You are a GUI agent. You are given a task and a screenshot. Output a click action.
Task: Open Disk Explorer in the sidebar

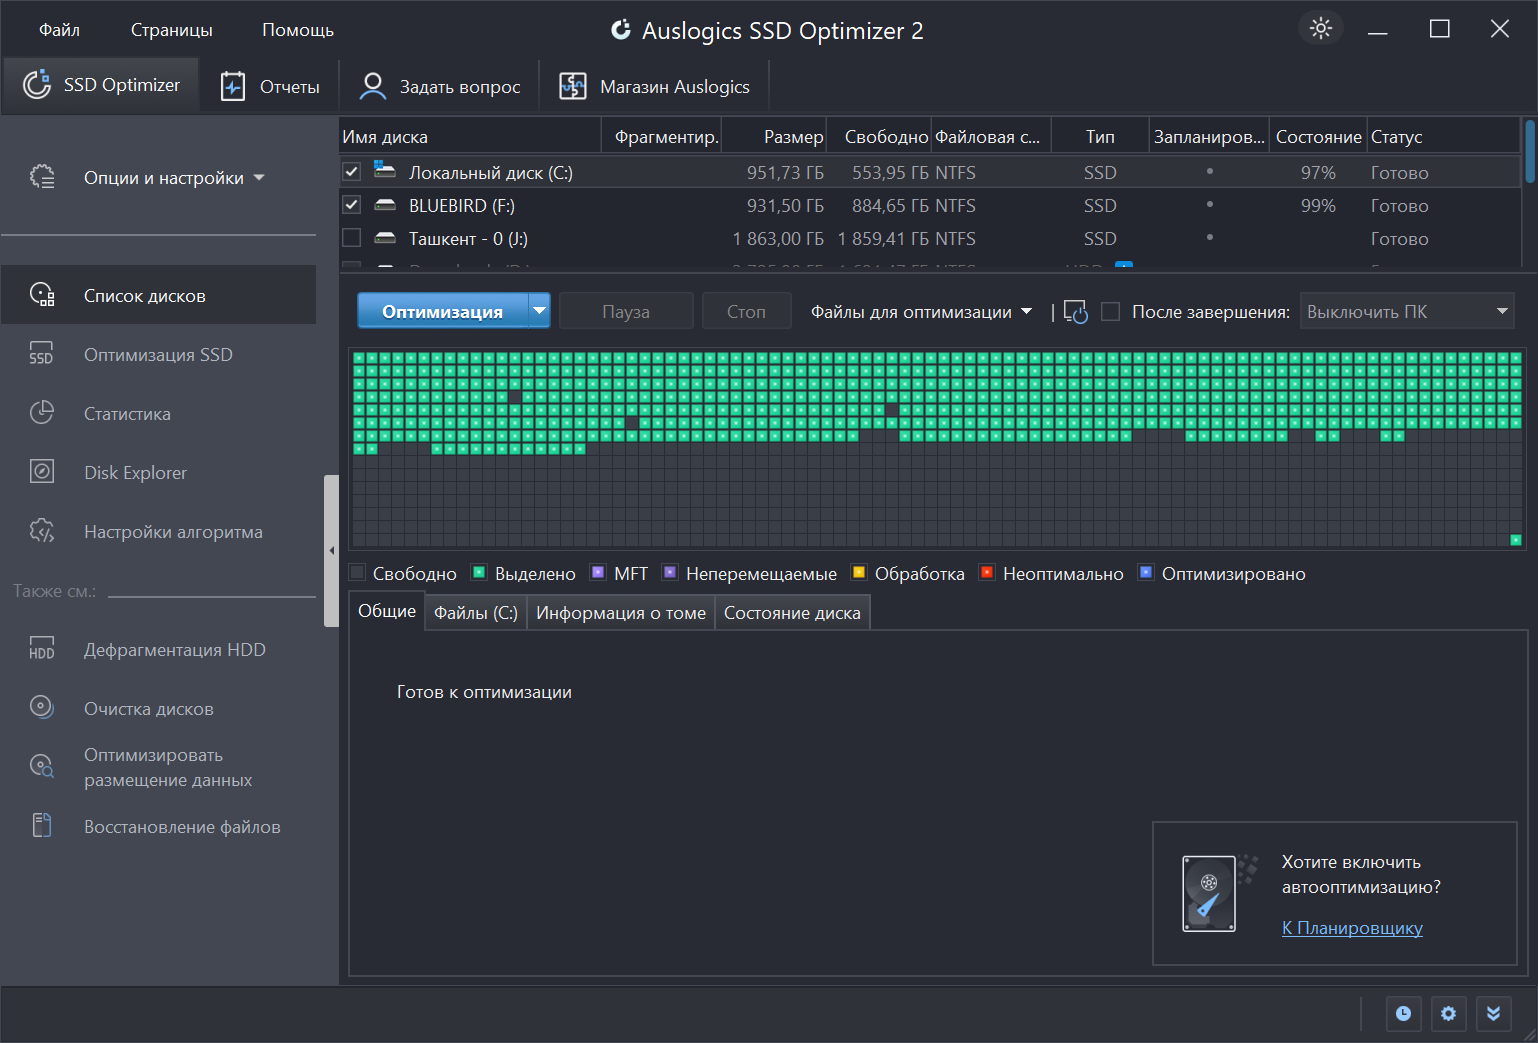[x=135, y=473]
